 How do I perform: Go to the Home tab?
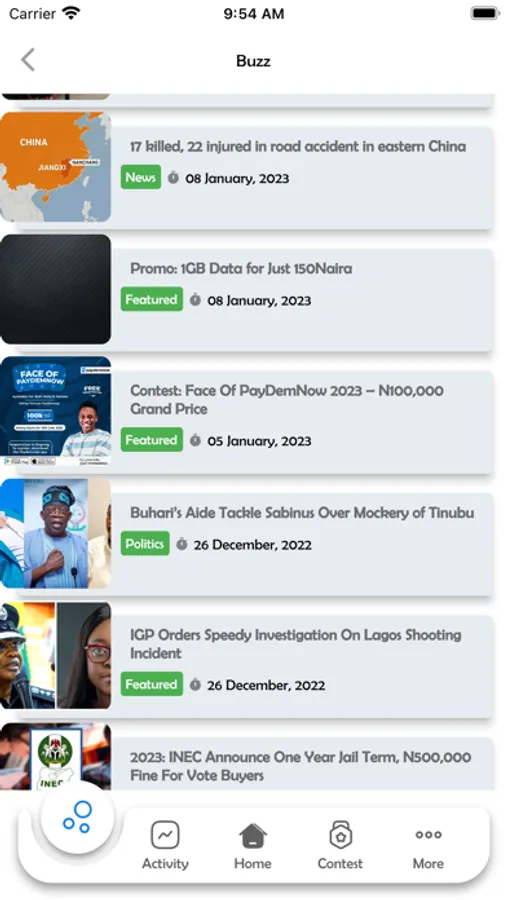click(x=253, y=845)
